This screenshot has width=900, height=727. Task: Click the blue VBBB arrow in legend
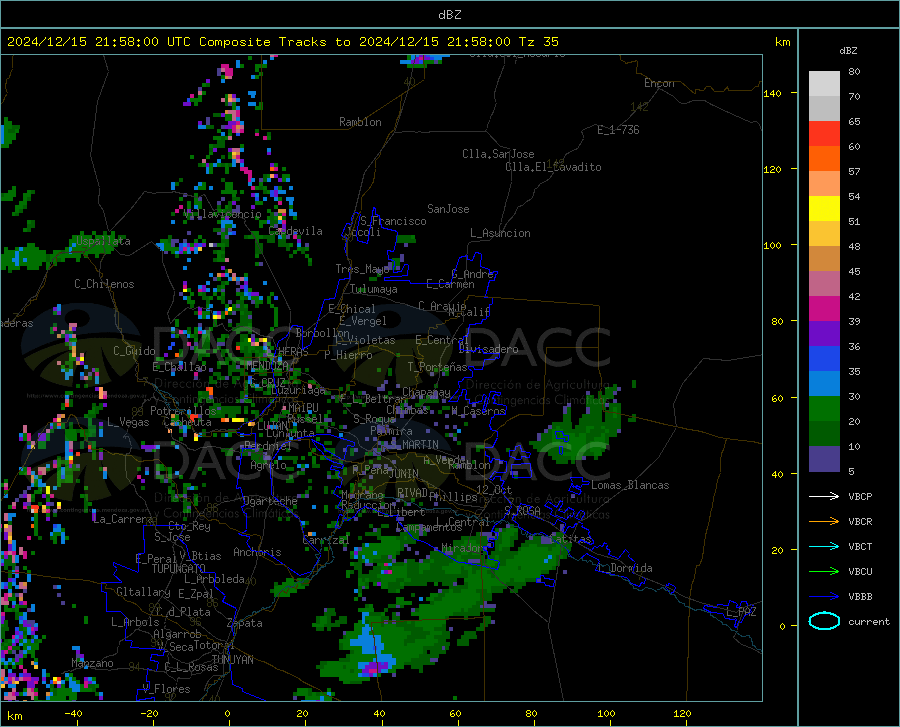(824, 597)
